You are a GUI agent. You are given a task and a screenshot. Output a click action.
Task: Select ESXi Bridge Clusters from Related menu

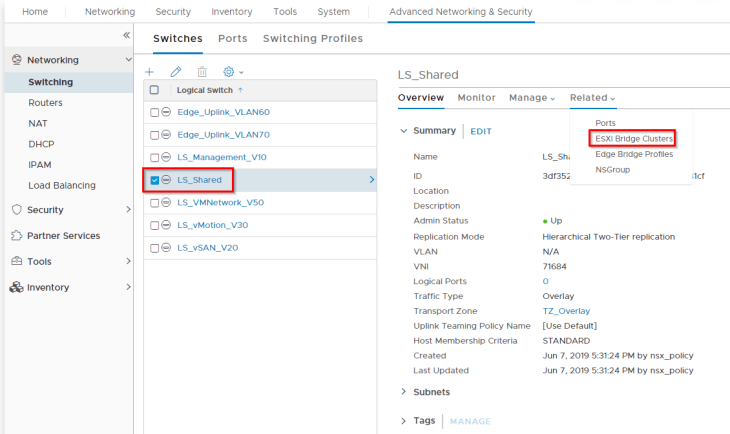[633, 138]
